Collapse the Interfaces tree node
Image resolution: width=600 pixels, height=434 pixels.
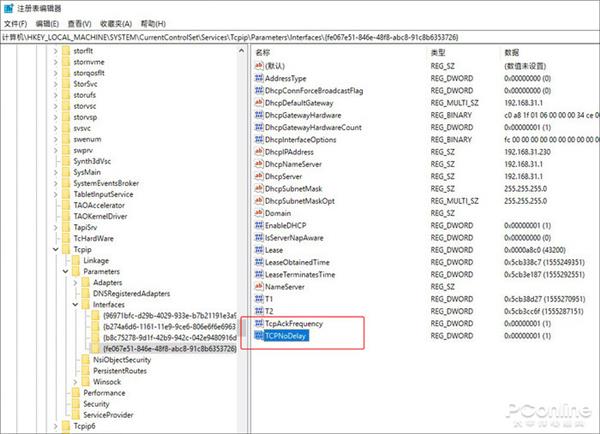point(75,305)
